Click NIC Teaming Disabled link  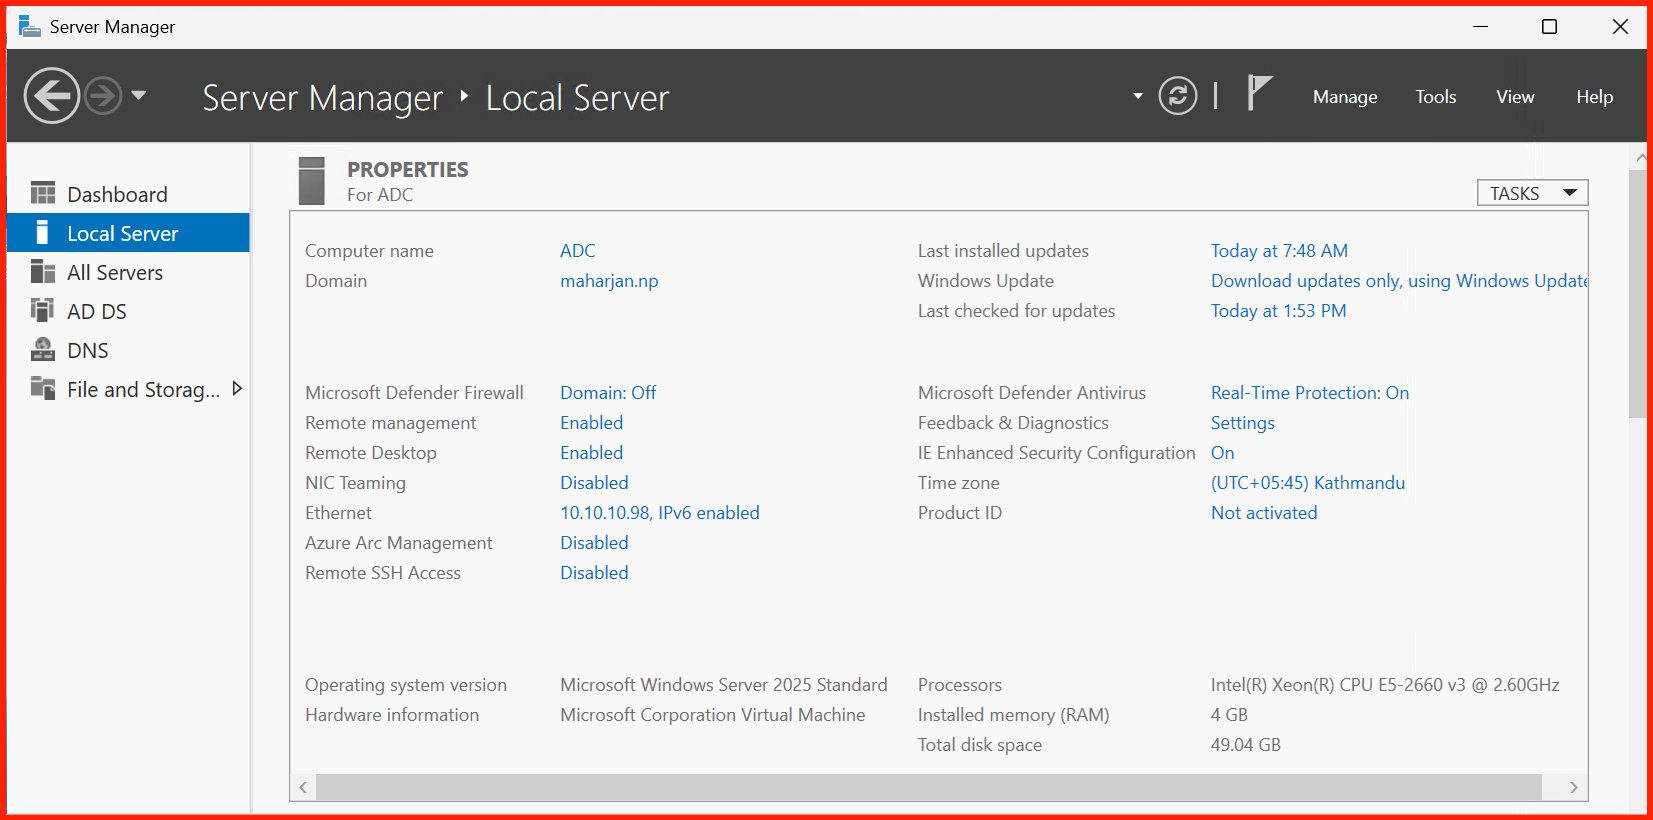point(594,483)
